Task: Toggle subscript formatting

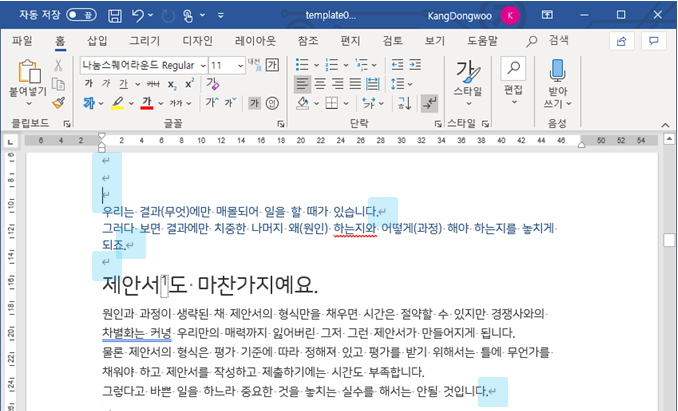Action: (172, 84)
